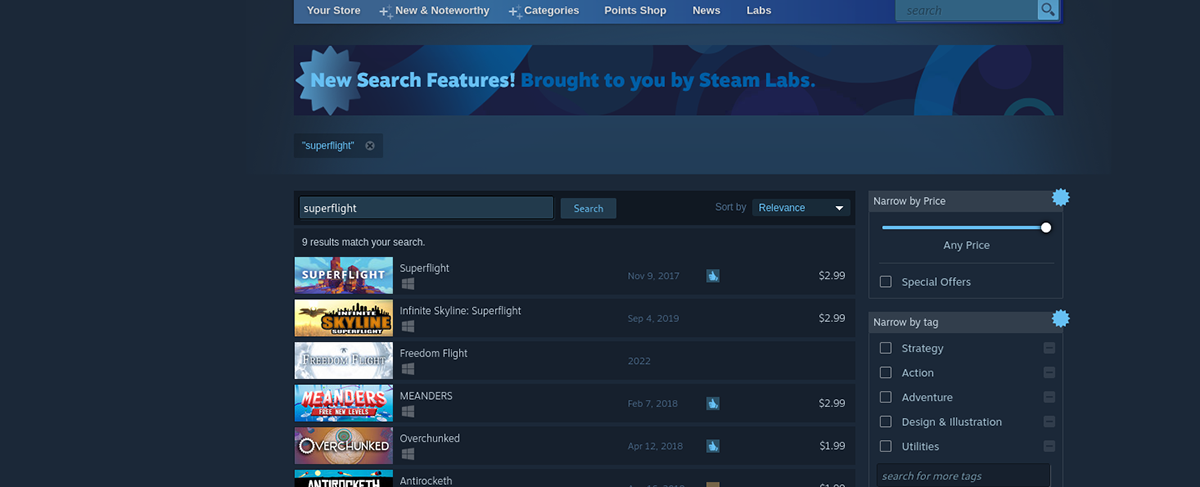Check the Action tag filter
The height and width of the screenshot is (487, 1200).
[x=885, y=373]
